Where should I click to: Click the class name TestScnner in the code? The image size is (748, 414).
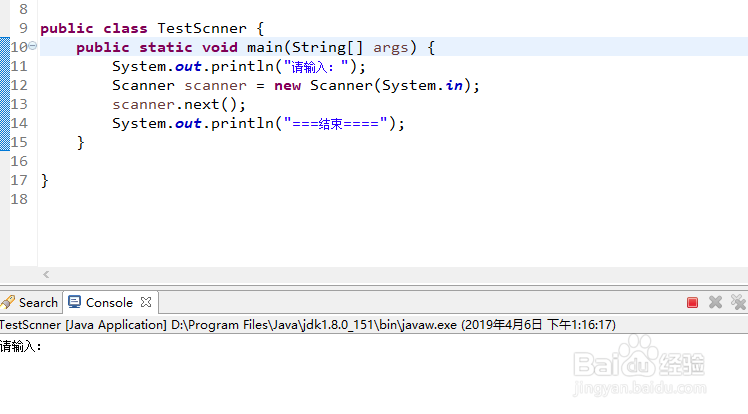202,28
